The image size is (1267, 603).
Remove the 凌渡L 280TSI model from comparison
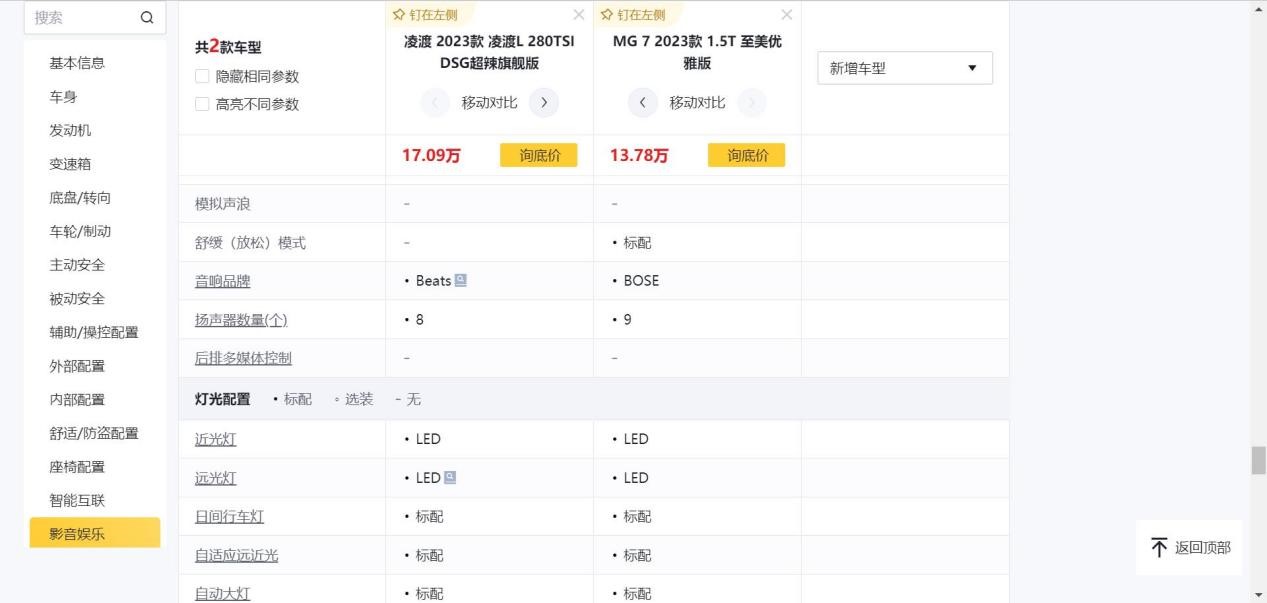[579, 15]
